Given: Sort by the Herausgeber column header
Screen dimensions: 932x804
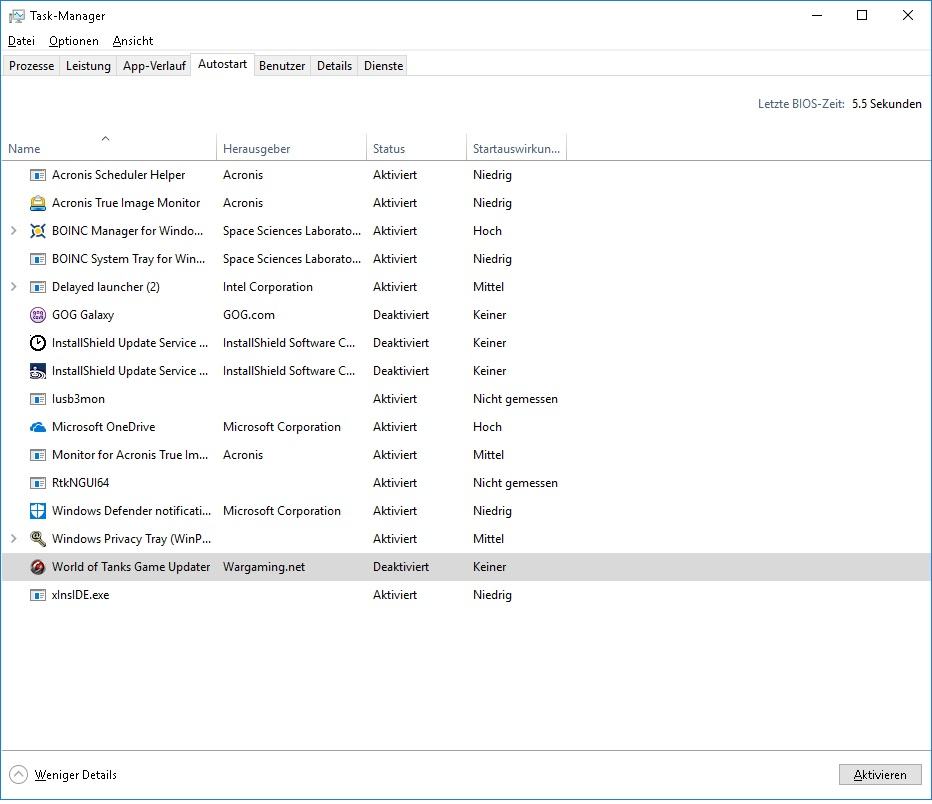Looking at the screenshot, I should click(x=291, y=147).
